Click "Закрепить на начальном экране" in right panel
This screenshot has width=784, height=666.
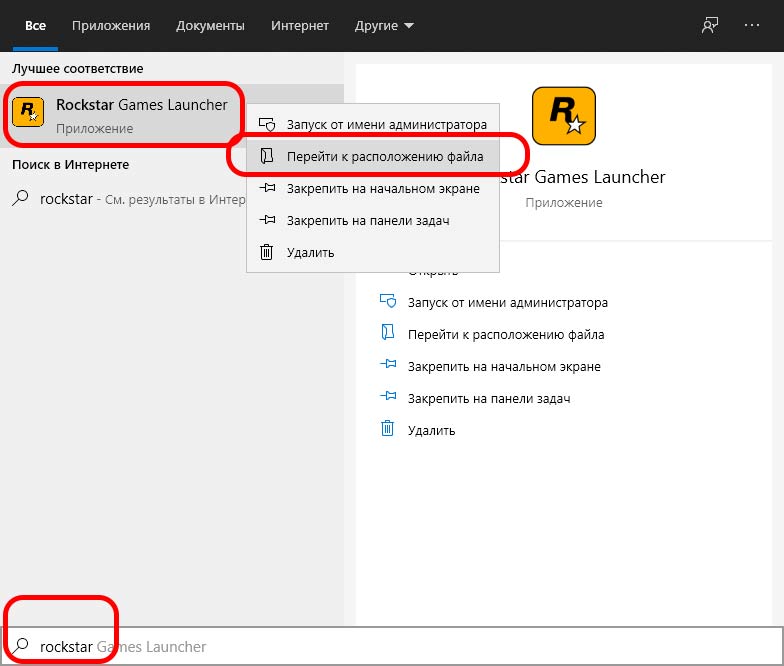pyautogui.click(x=504, y=366)
